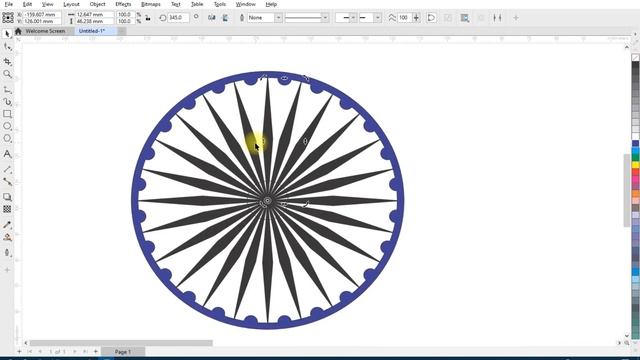Switch to the Welcome Screen tab
Image resolution: width=640 pixels, height=360 pixels.
(x=45, y=31)
